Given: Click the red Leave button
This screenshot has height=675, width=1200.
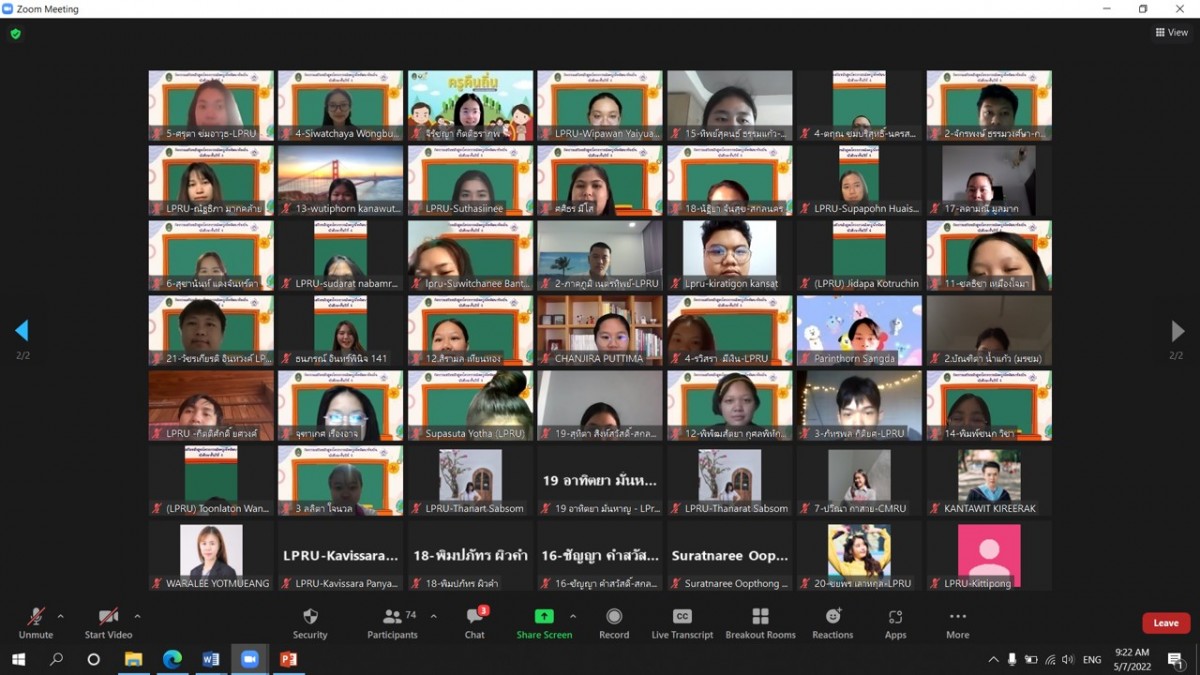Looking at the screenshot, I should click(x=1165, y=623).
